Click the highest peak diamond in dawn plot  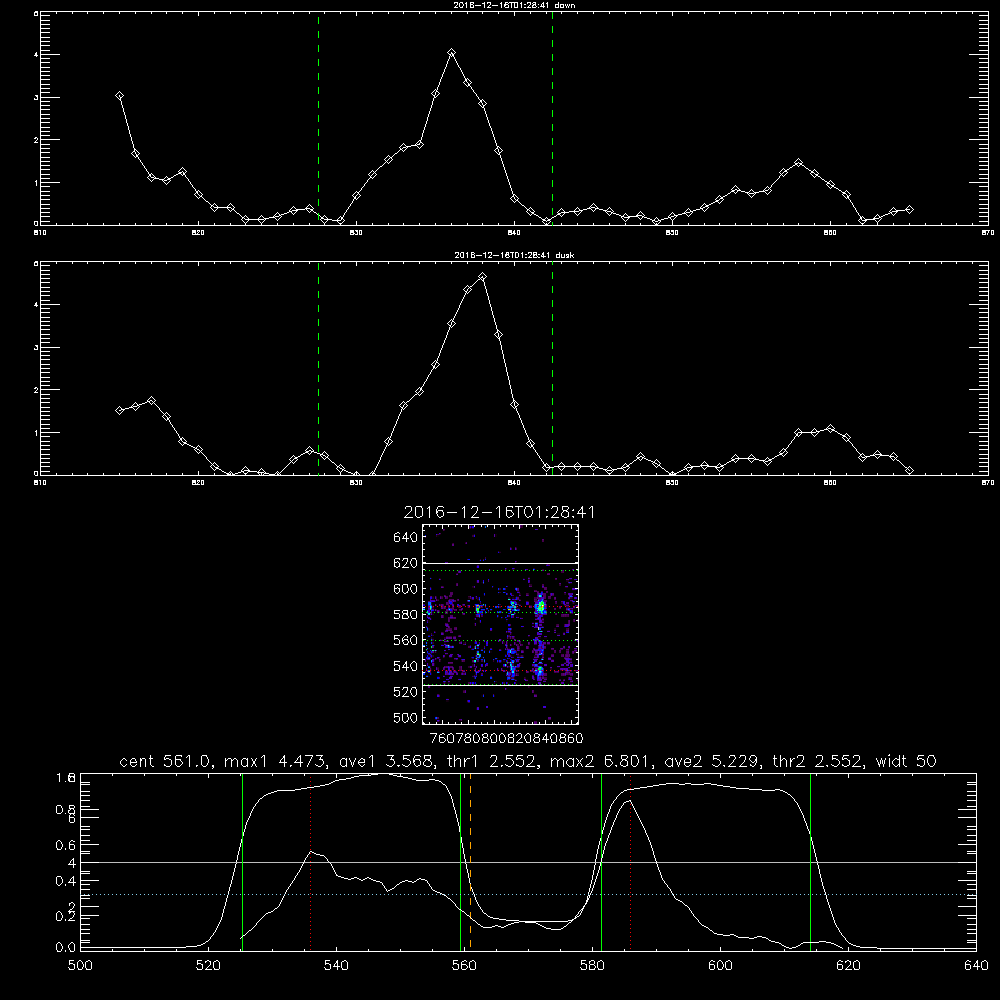[452, 52]
